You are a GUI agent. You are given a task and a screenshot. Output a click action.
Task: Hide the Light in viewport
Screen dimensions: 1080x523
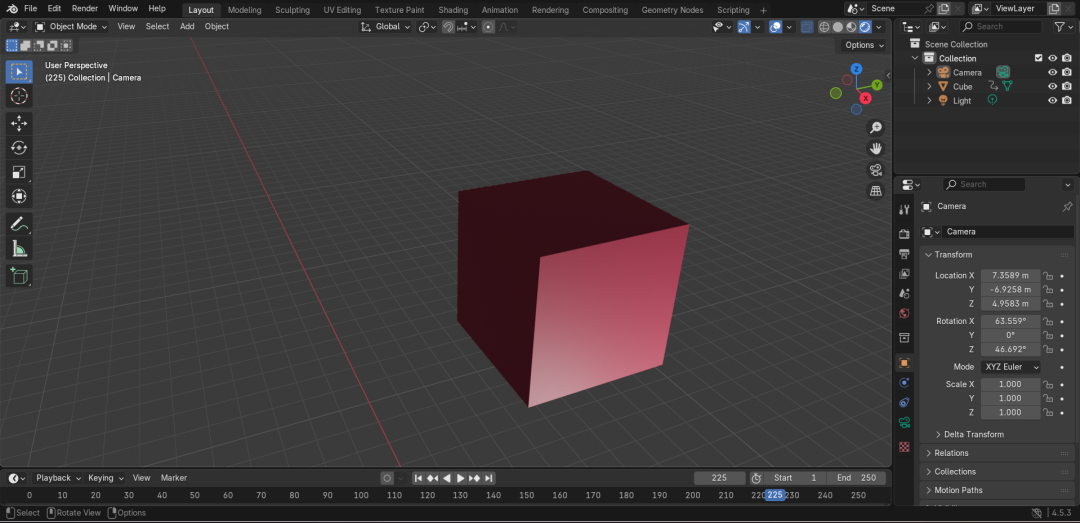1052,101
